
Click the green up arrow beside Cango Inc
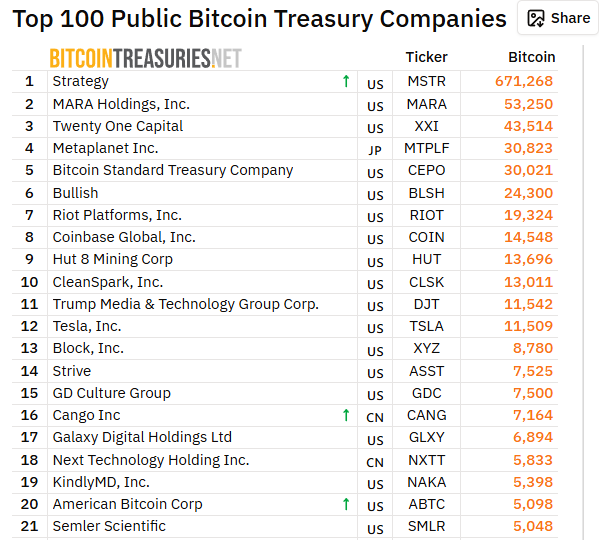click(x=346, y=415)
